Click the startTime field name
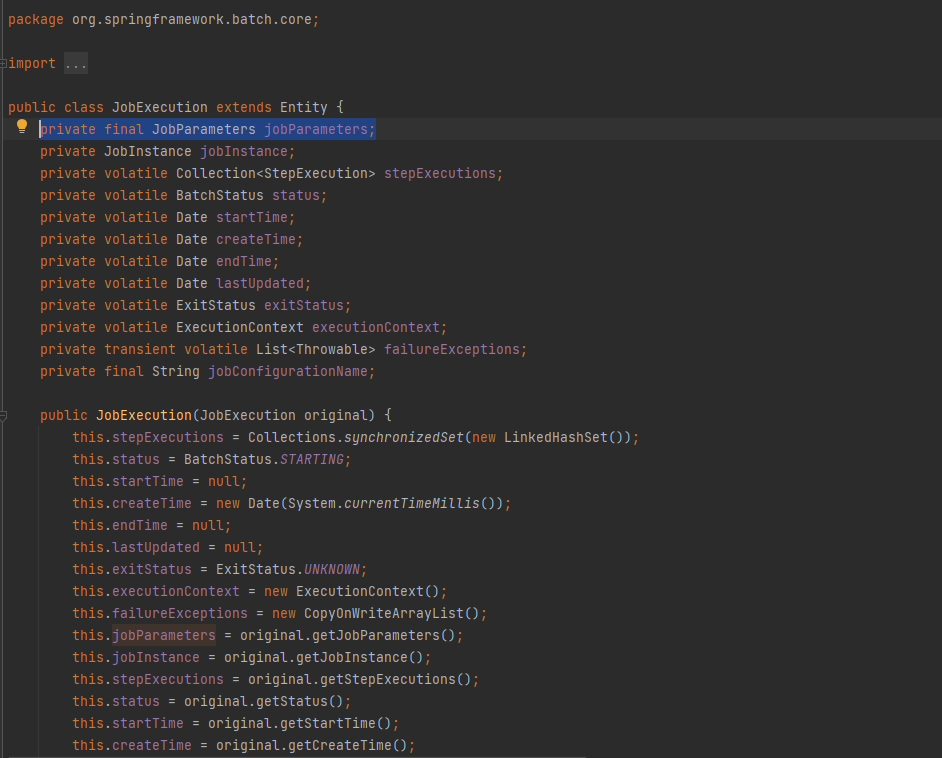Image resolution: width=942 pixels, height=758 pixels. coord(252,217)
